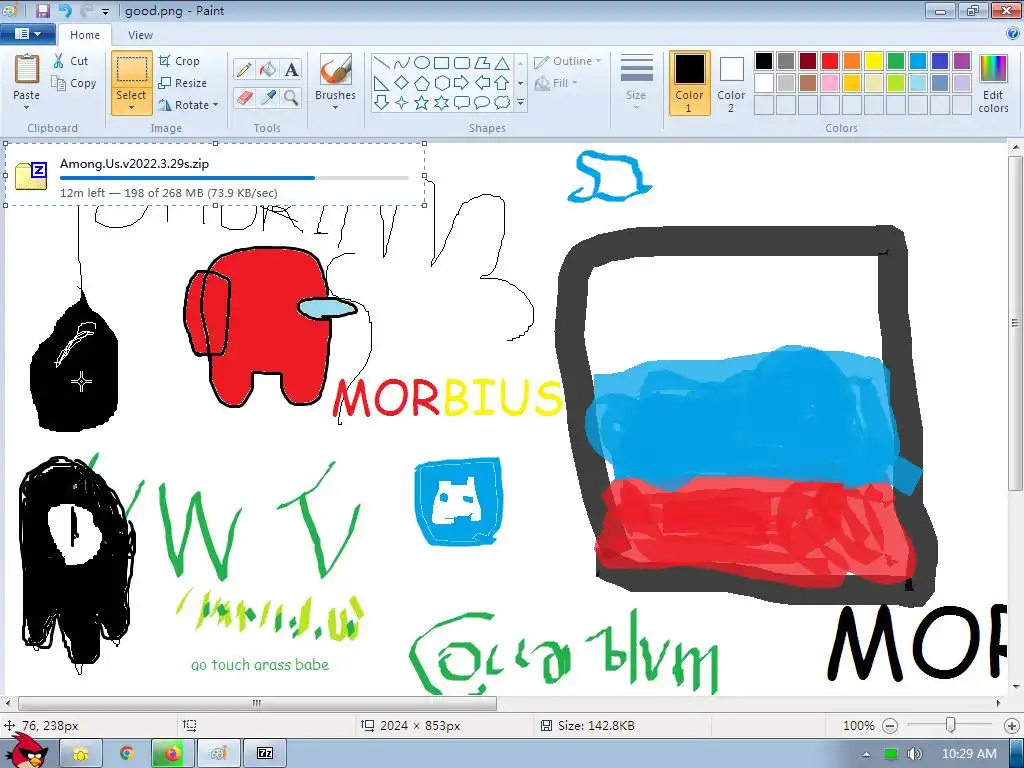Choose the Rectangle shape

point(441,63)
